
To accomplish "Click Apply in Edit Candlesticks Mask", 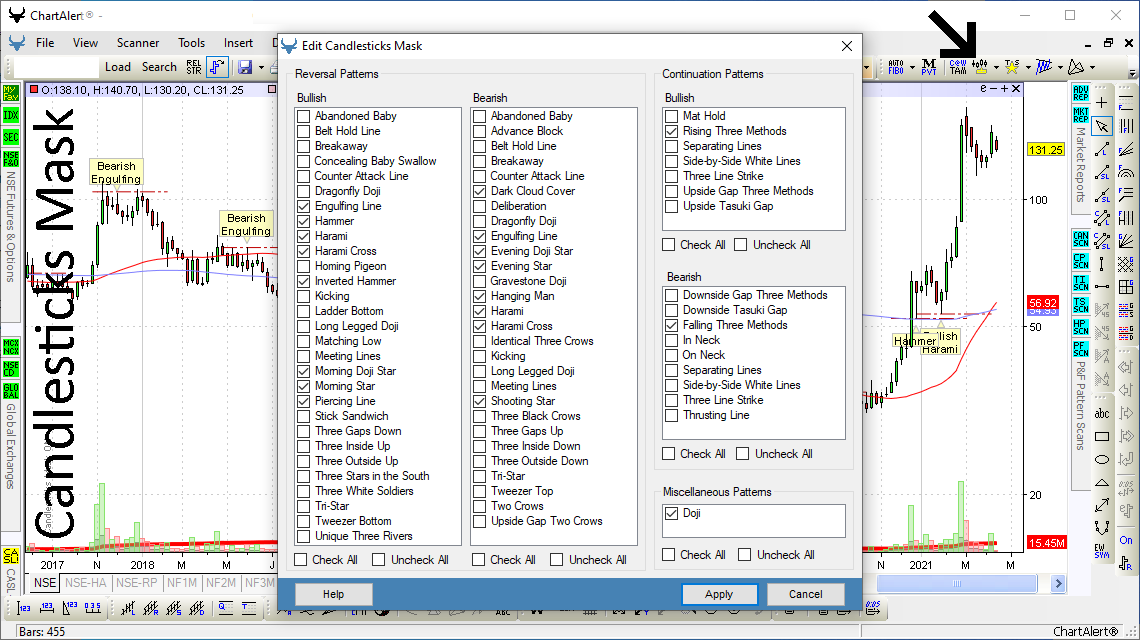I will (719, 594).
